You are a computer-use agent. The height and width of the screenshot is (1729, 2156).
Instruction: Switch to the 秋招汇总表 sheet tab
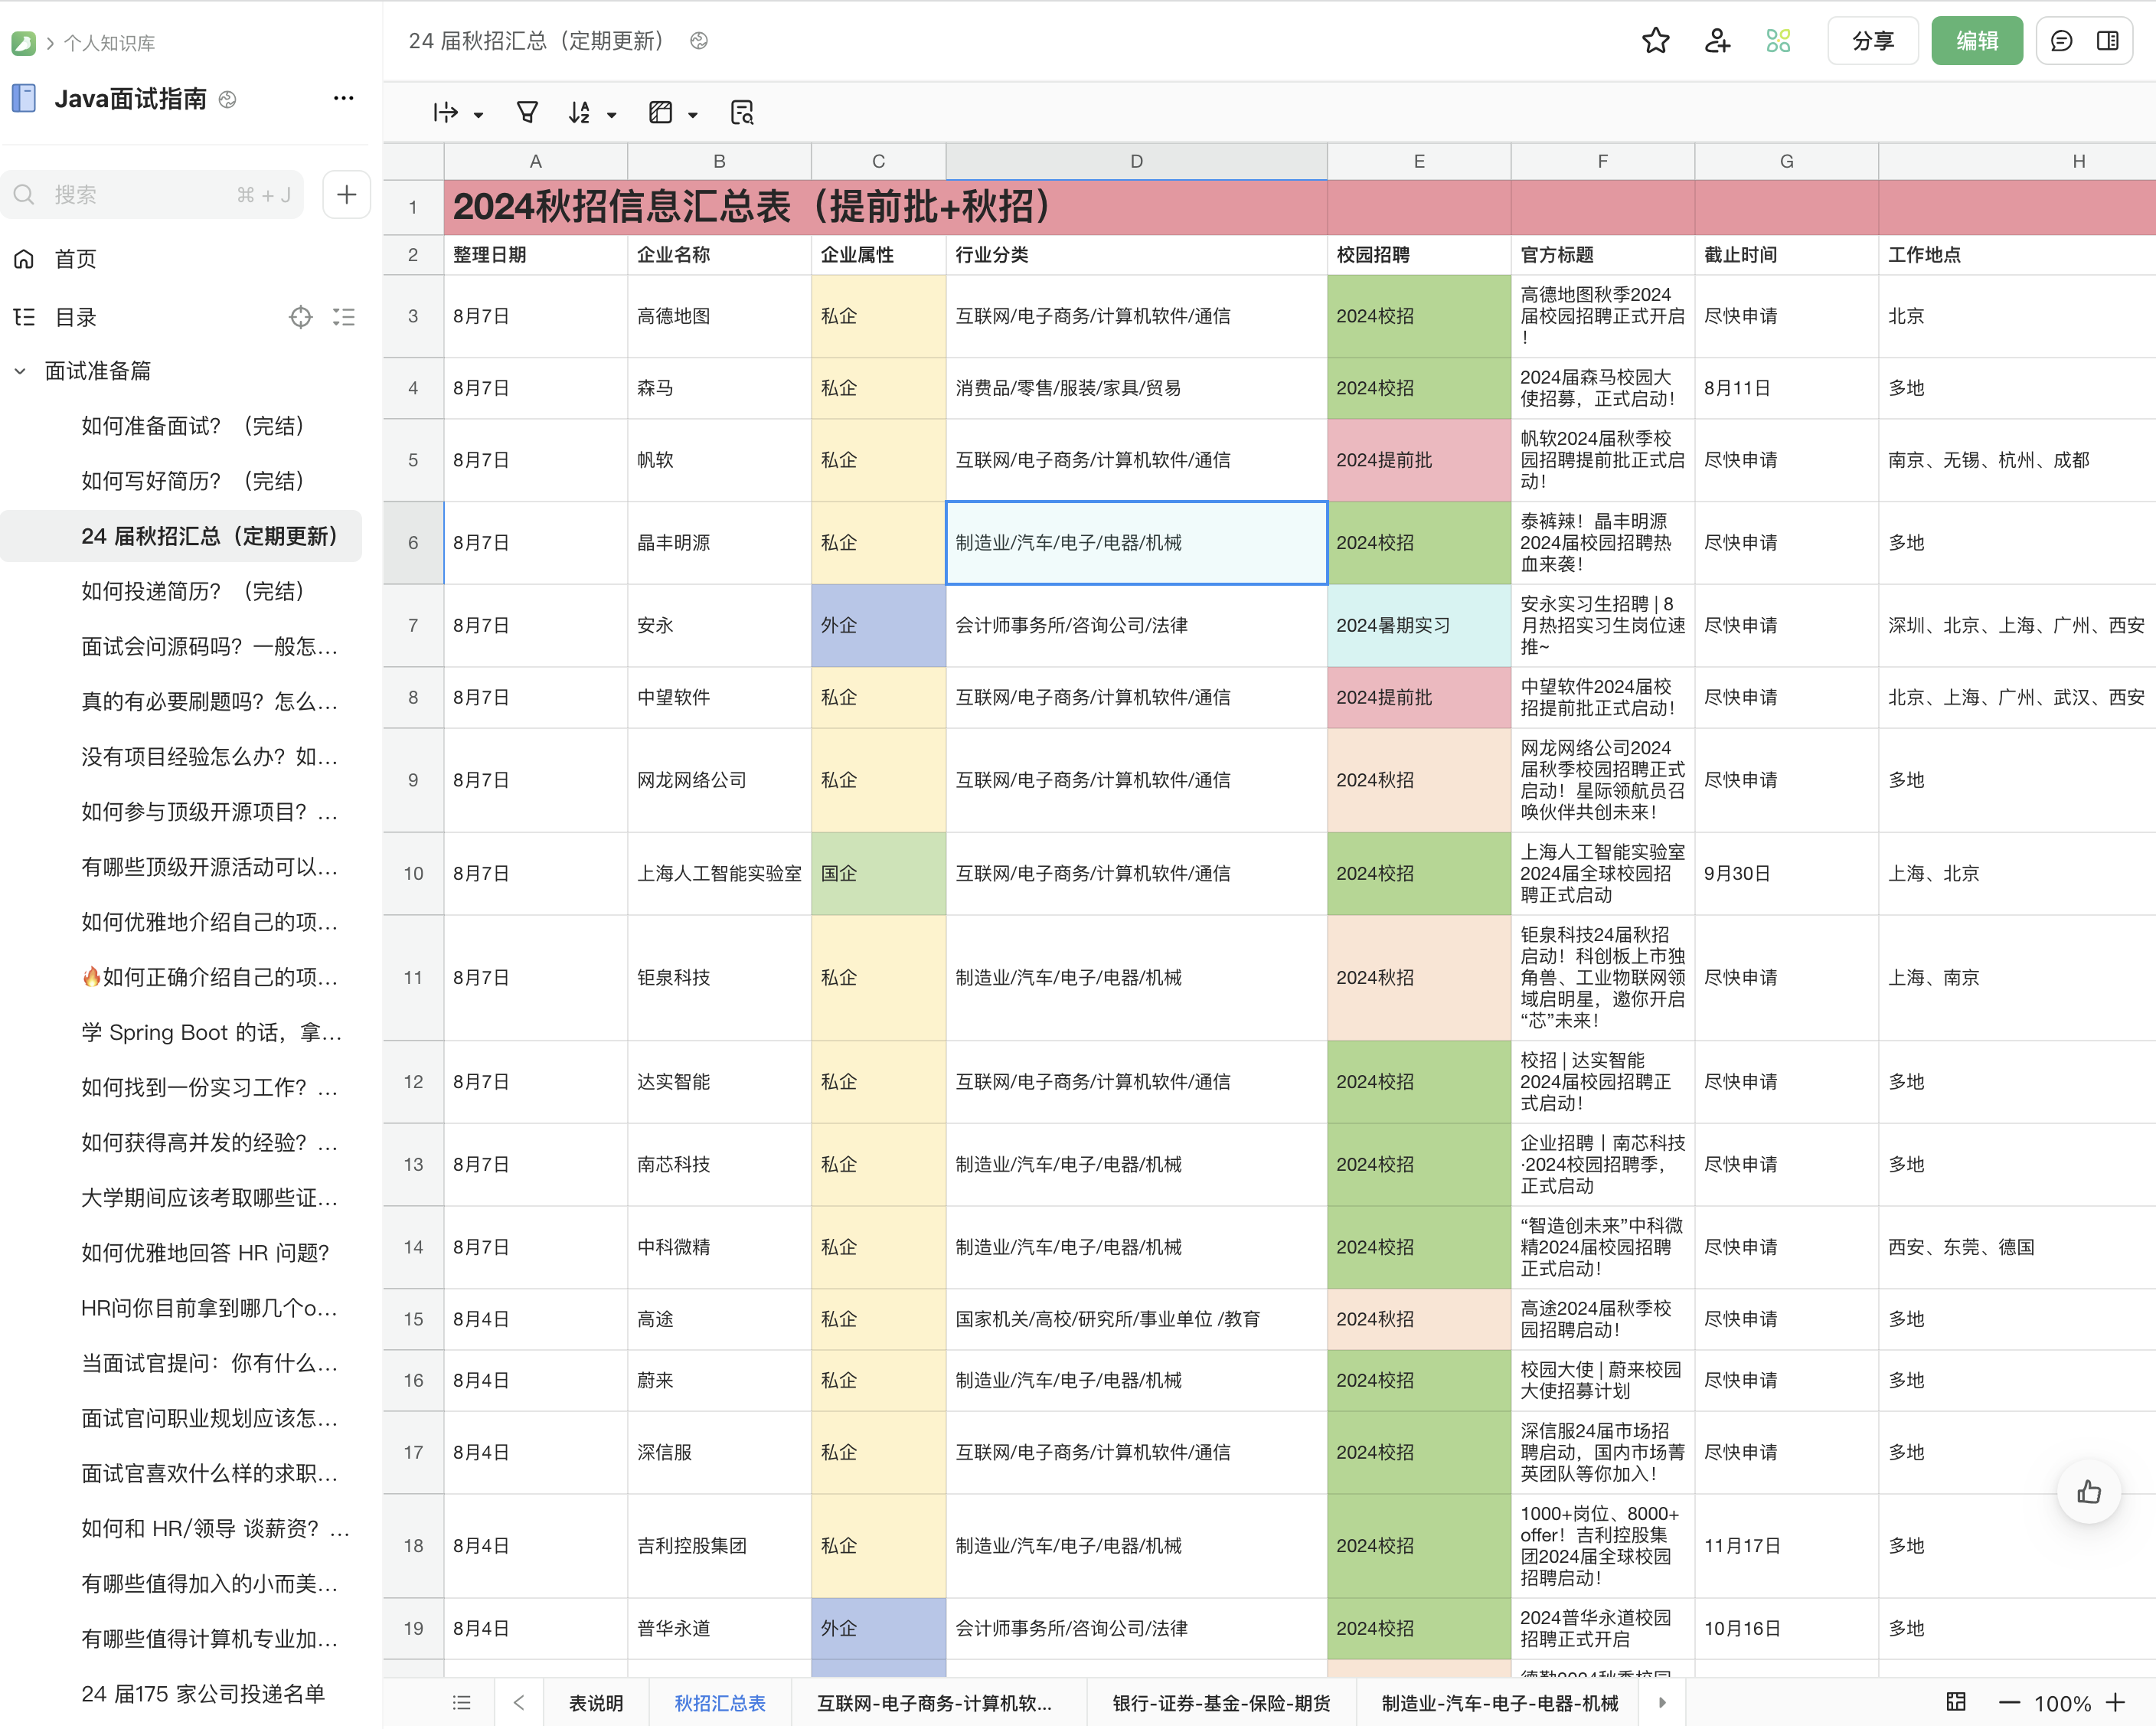[719, 1702]
